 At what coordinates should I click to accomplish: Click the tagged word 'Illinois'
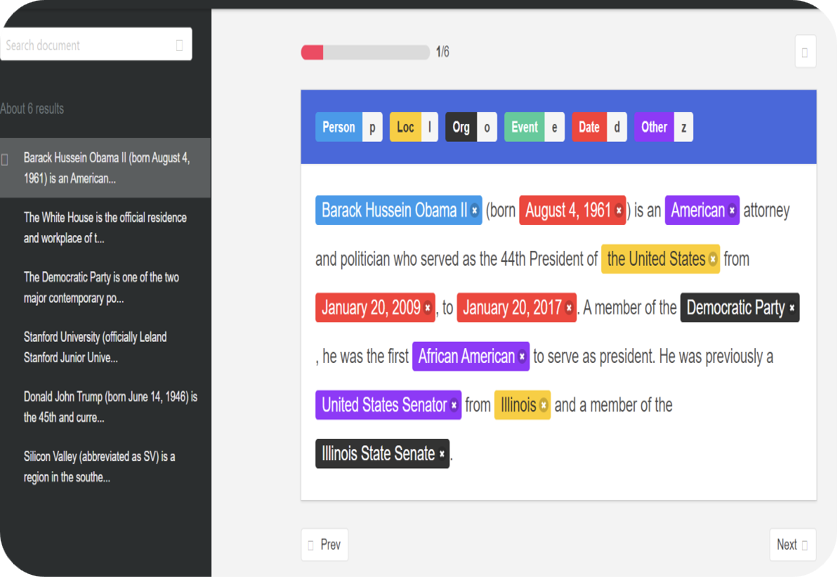pos(518,405)
